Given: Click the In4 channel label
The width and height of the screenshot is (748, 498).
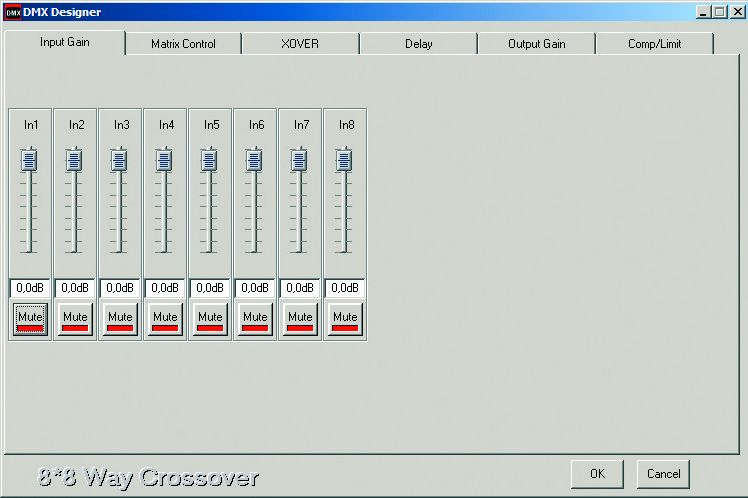Looking at the screenshot, I should (166, 125).
